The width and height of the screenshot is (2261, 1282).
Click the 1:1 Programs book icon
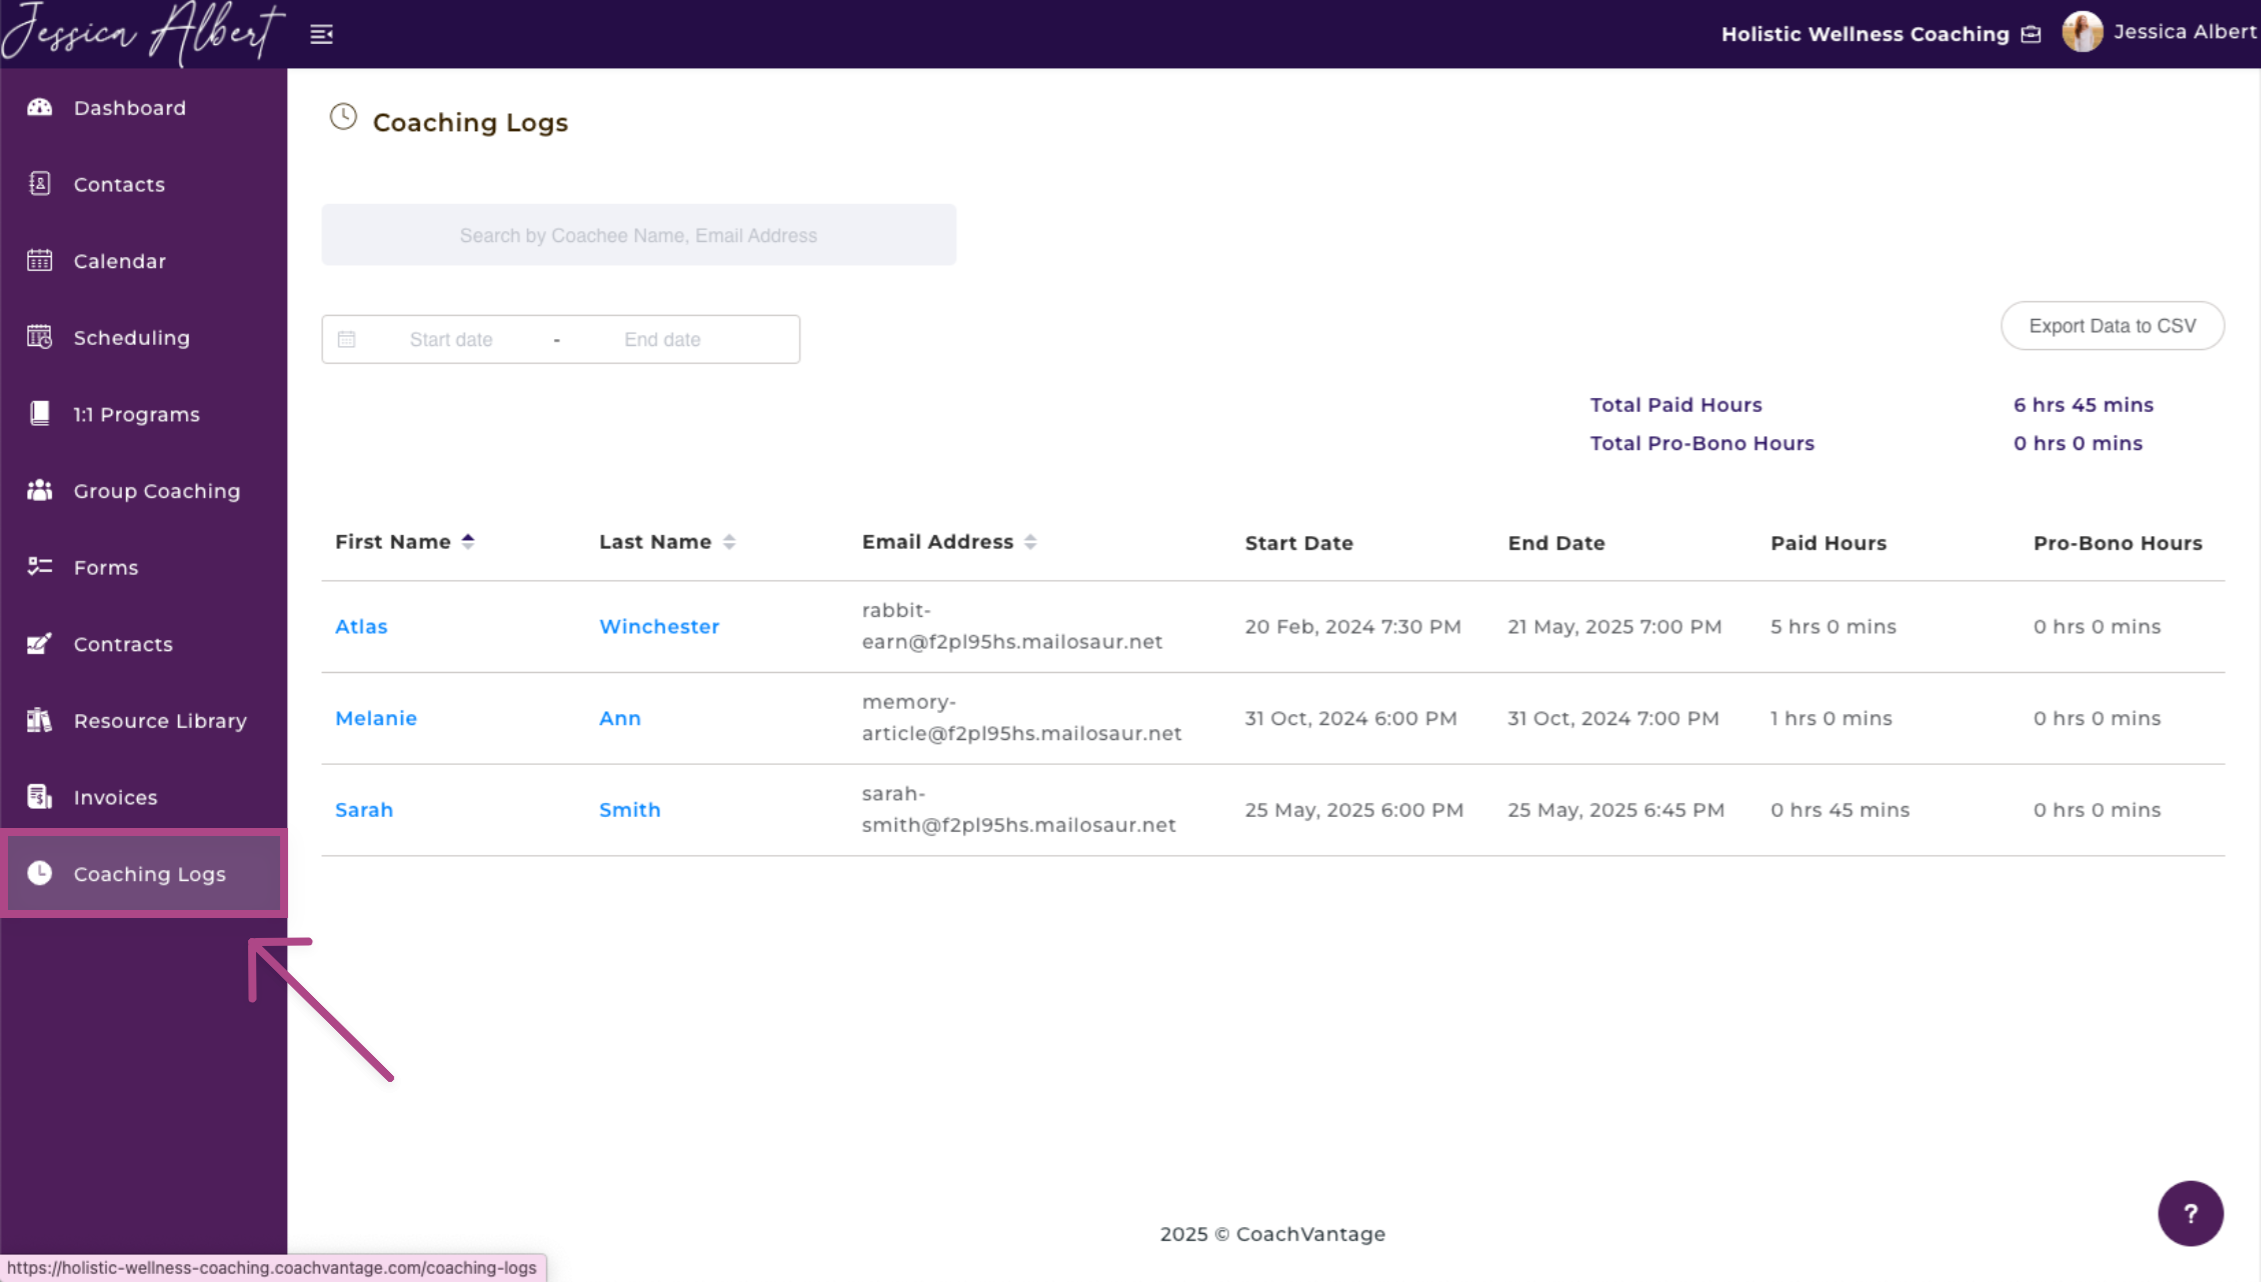pyautogui.click(x=40, y=413)
